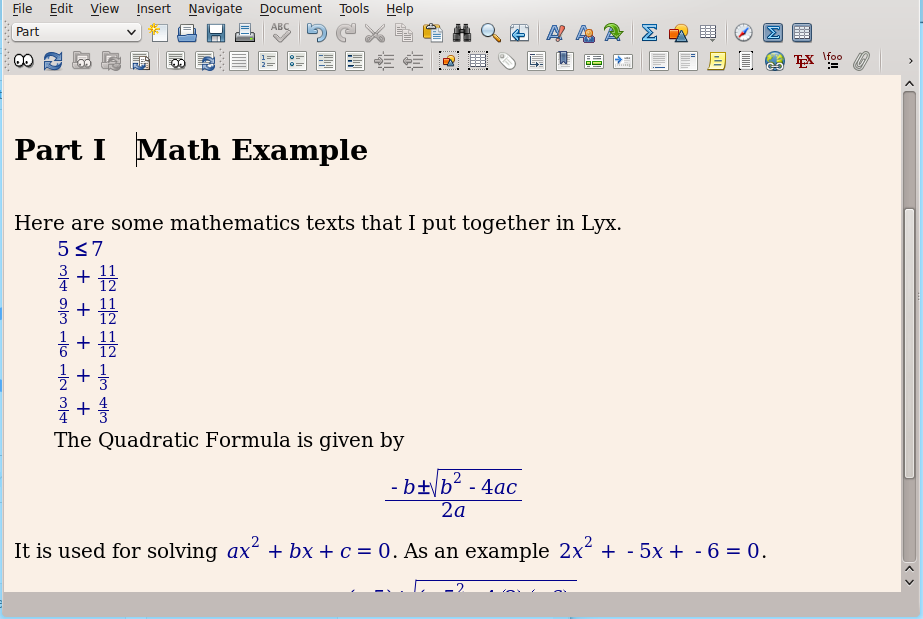
Task: Expand the toolbar overflow chevron
Action: [x=910, y=61]
